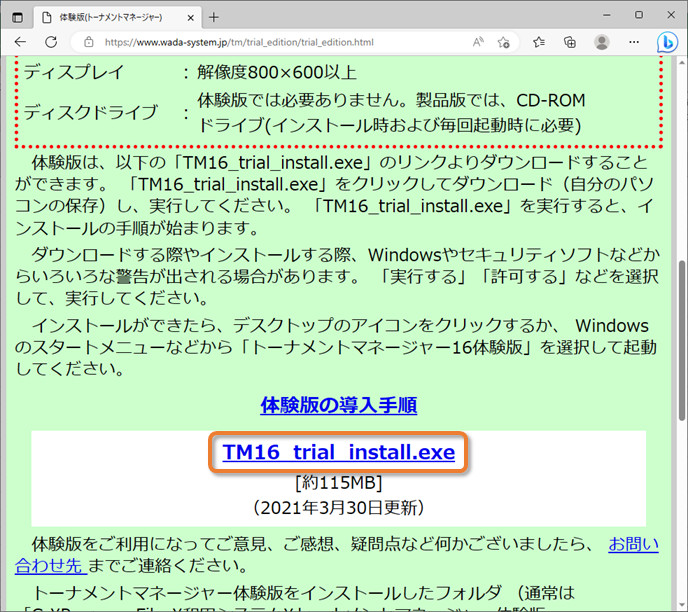Open the 体験版の導入手順 link
This screenshot has height=612, width=688.
coord(338,405)
